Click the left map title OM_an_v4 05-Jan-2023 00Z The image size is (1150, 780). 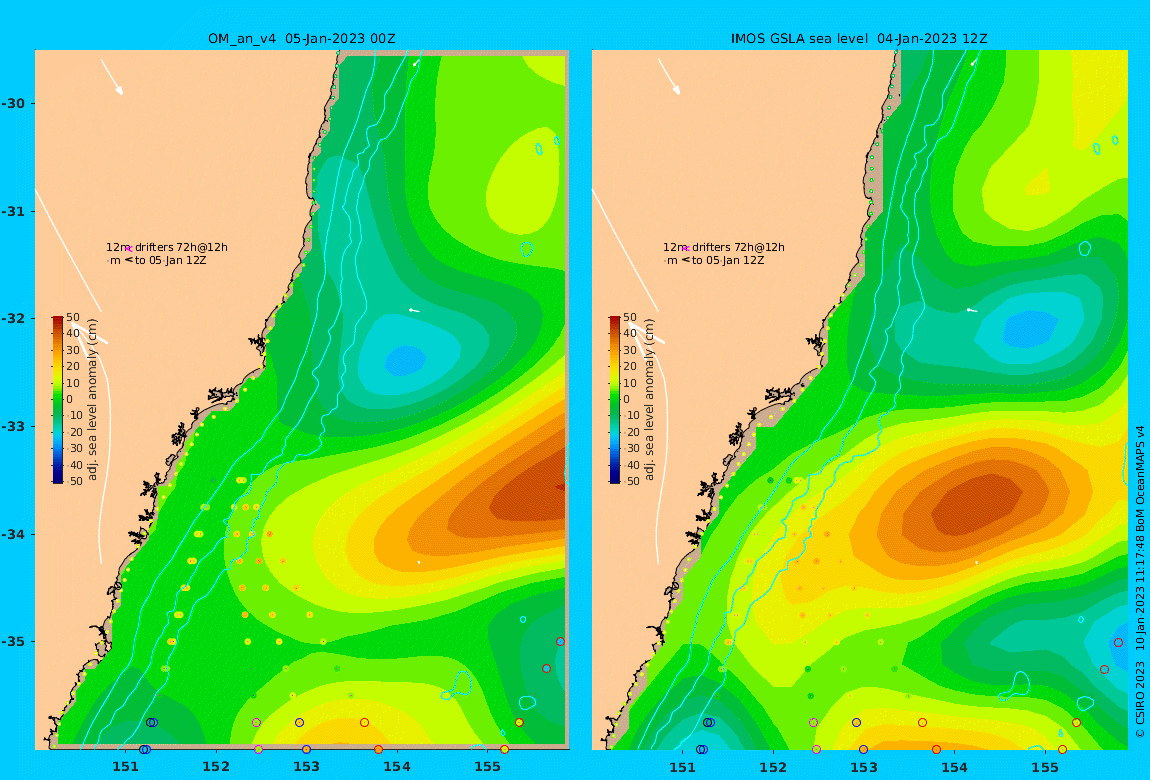tap(301, 39)
